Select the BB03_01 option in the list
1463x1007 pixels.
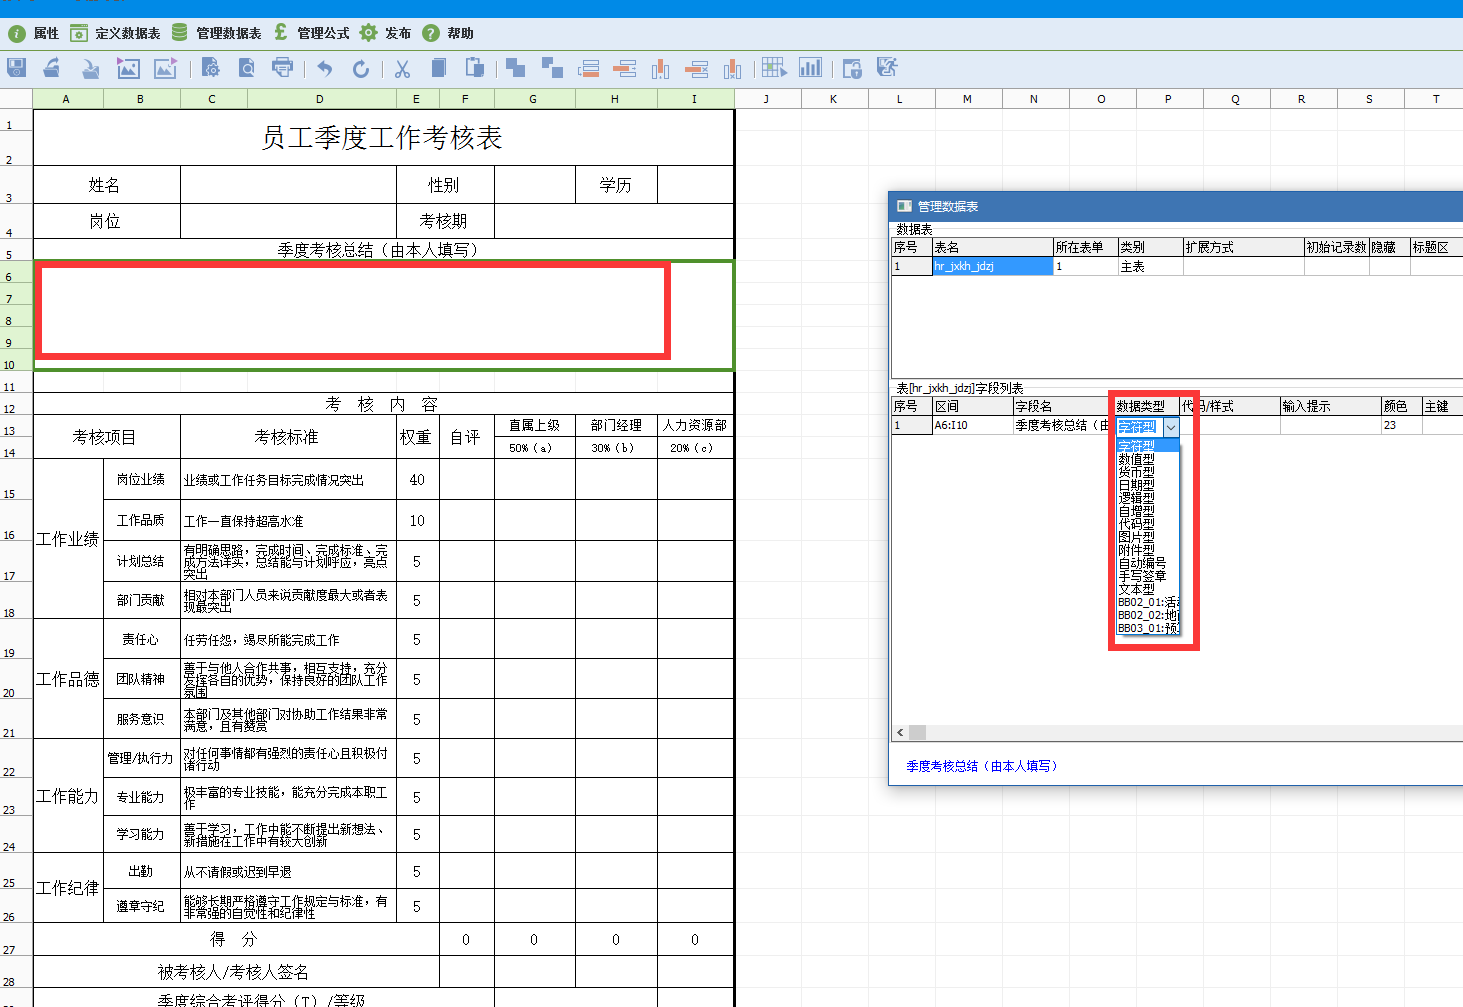1148,628
